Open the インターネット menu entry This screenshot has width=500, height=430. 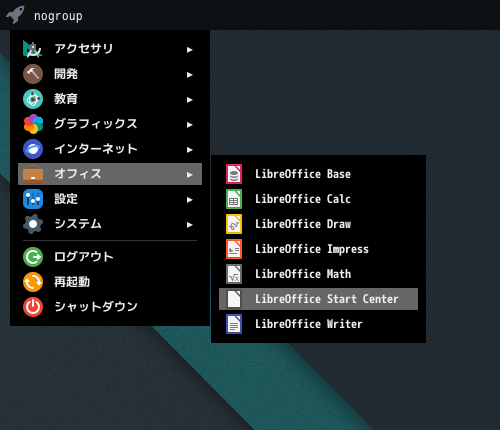click(110, 149)
